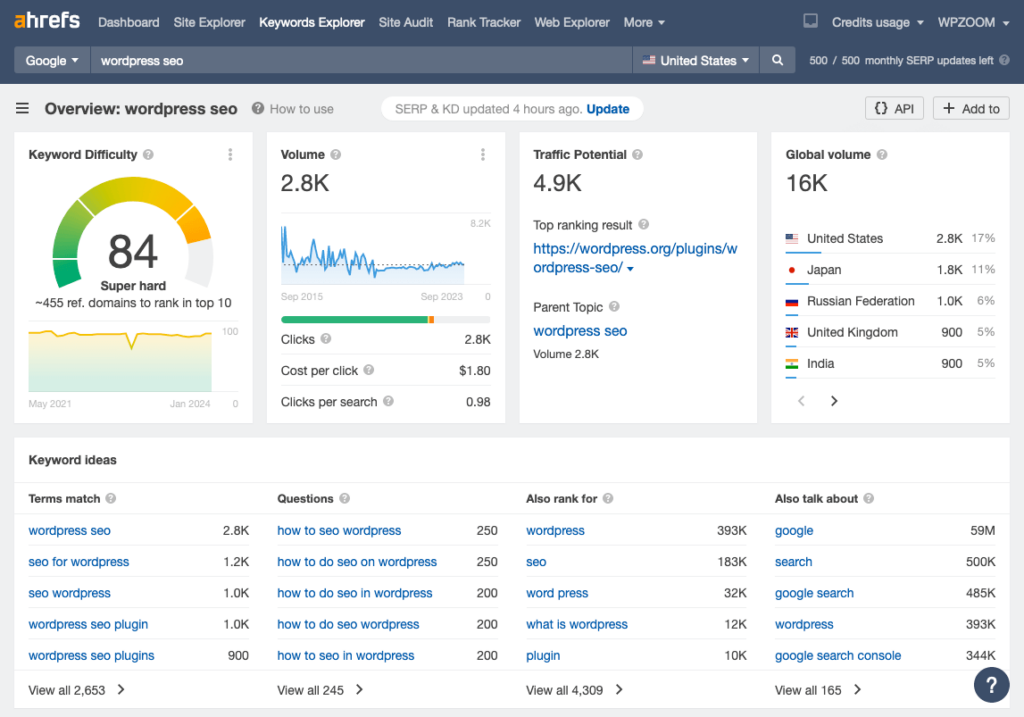
Task: Click help icon next to Clicks
Action: [x=326, y=339]
